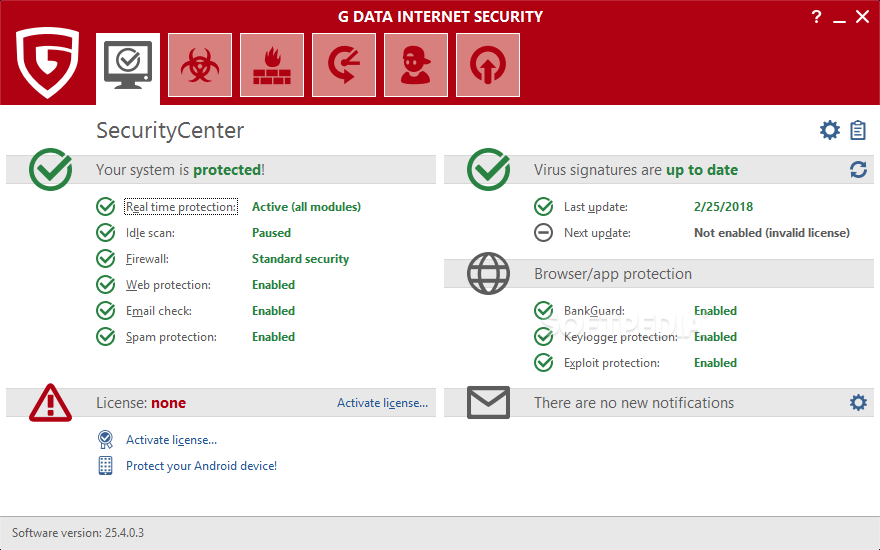880x550 pixels.
Task: Click the large virus signatures checkmark
Action: pos(488,169)
